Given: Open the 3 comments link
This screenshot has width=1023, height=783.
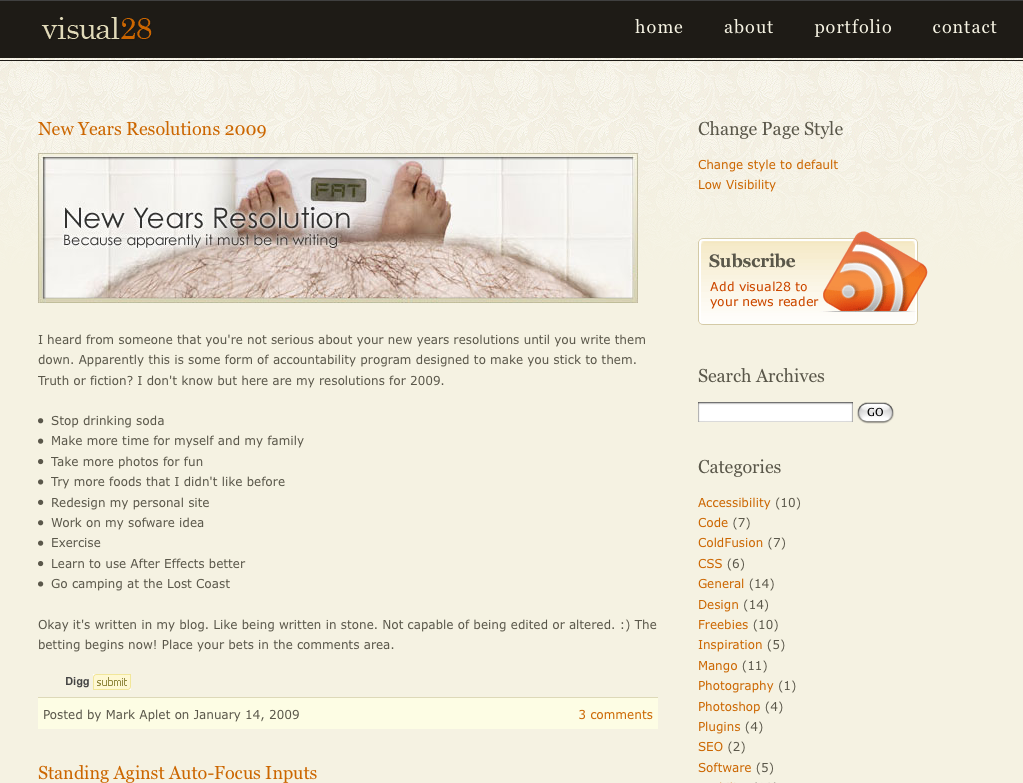Looking at the screenshot, I should coord(615,714).
